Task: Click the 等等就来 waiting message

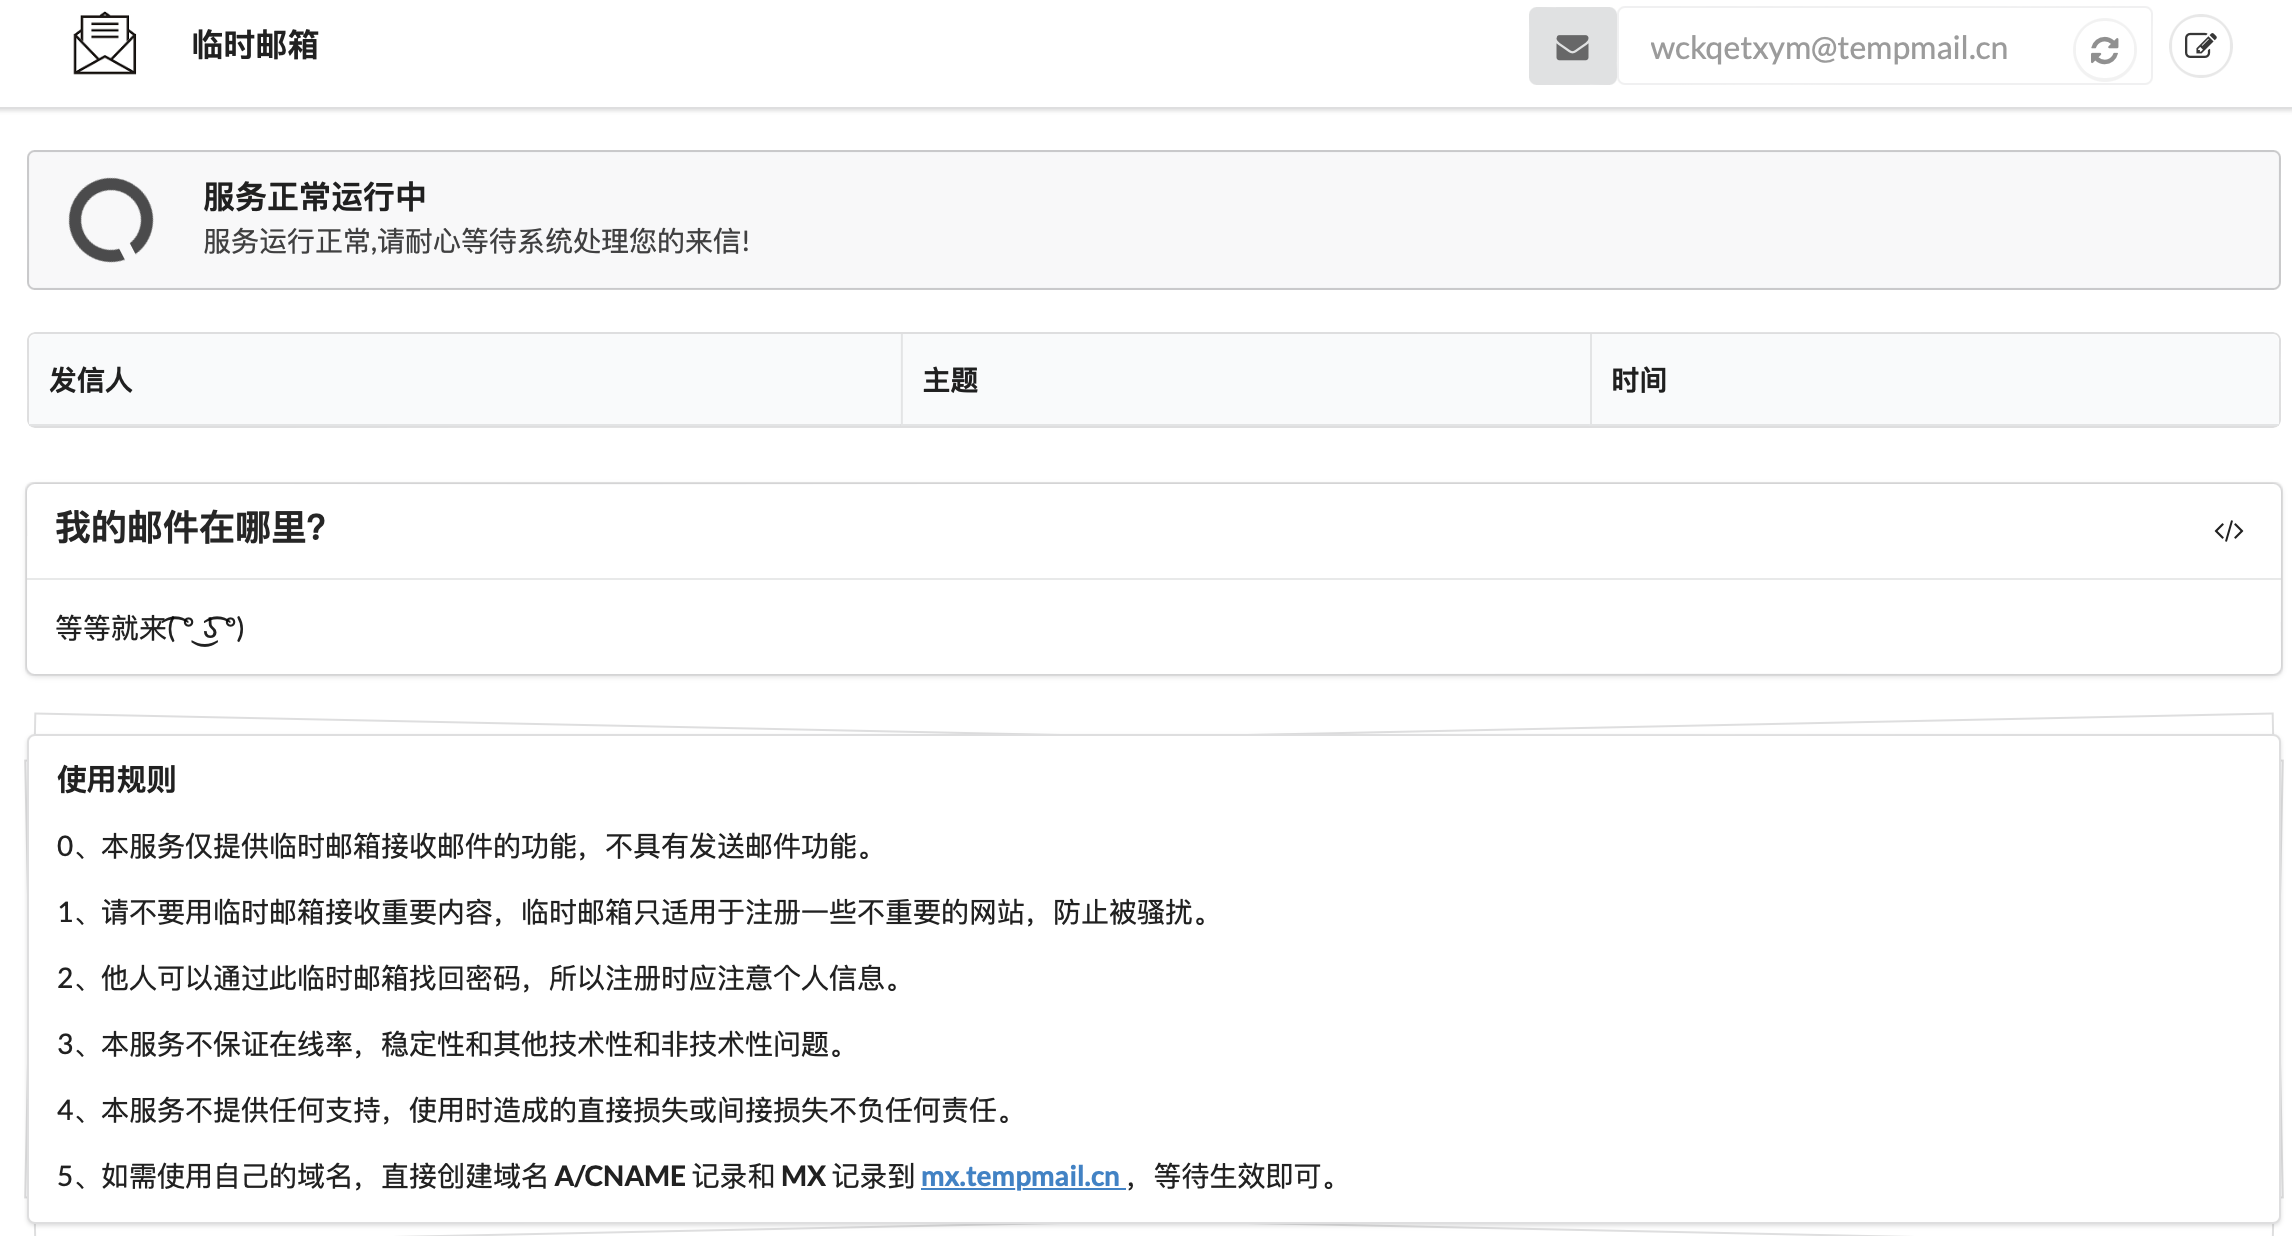Action: click(150, 628)
